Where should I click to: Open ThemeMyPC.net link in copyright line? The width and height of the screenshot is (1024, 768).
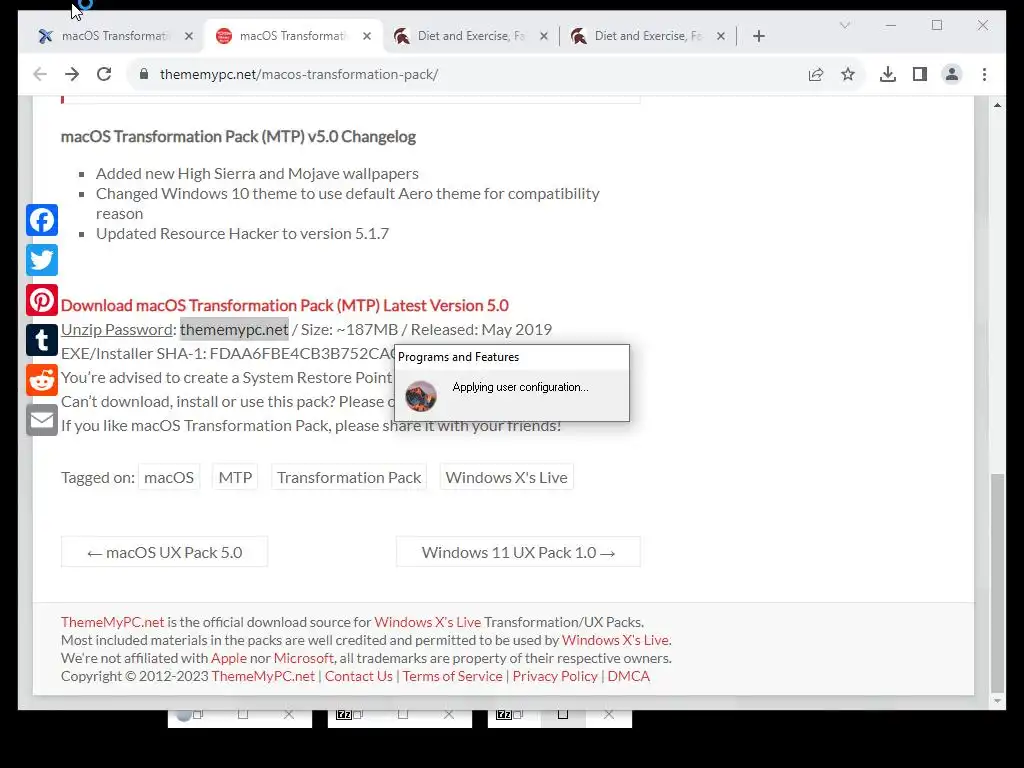pos(263,677)
